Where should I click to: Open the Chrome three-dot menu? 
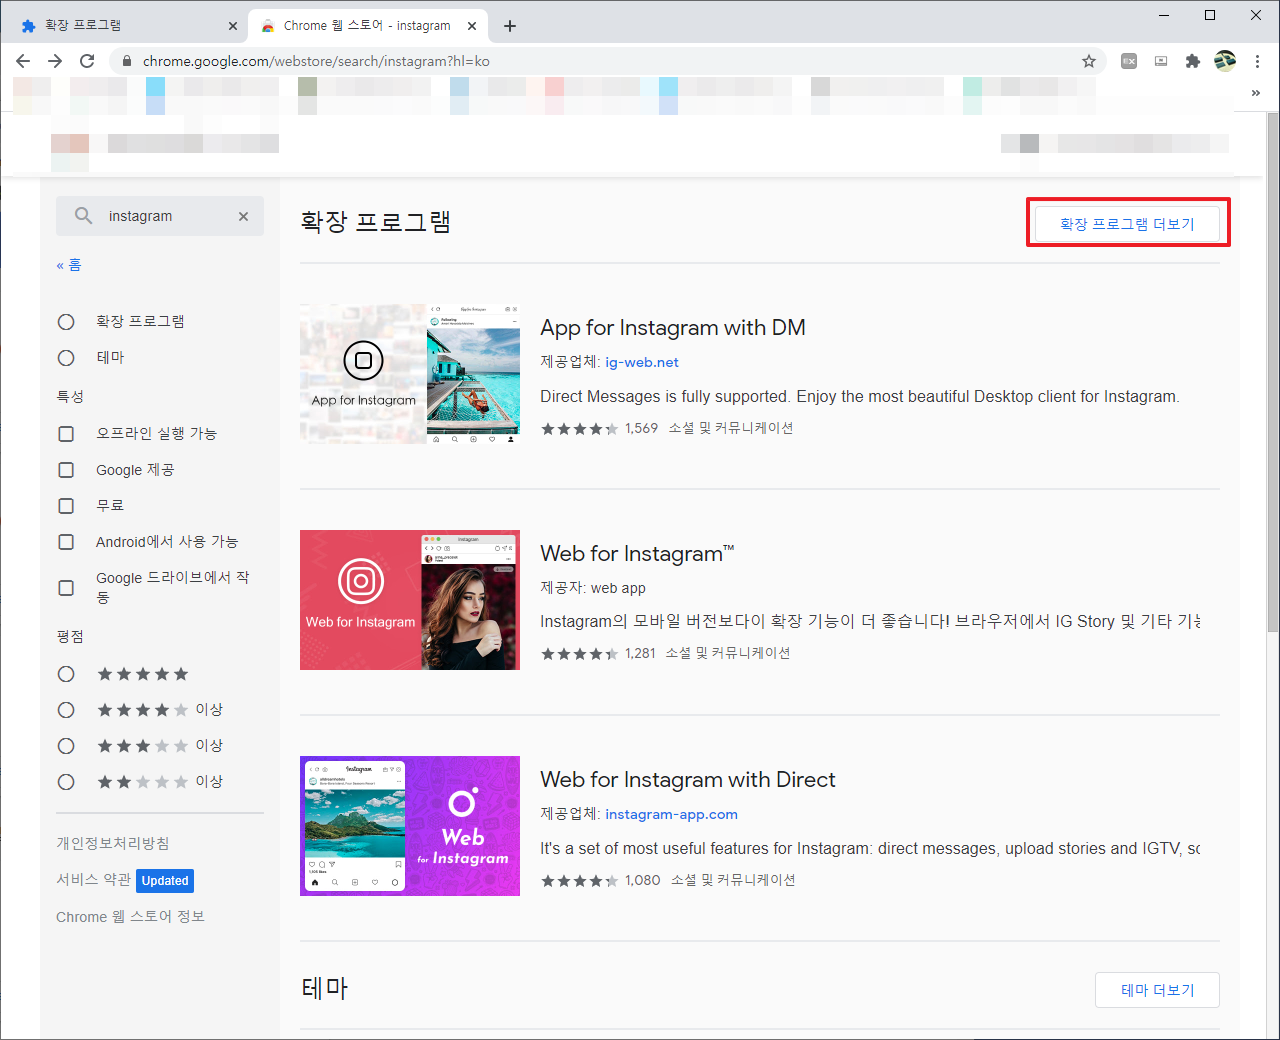pyautogui.click(x=1257, y=61)
